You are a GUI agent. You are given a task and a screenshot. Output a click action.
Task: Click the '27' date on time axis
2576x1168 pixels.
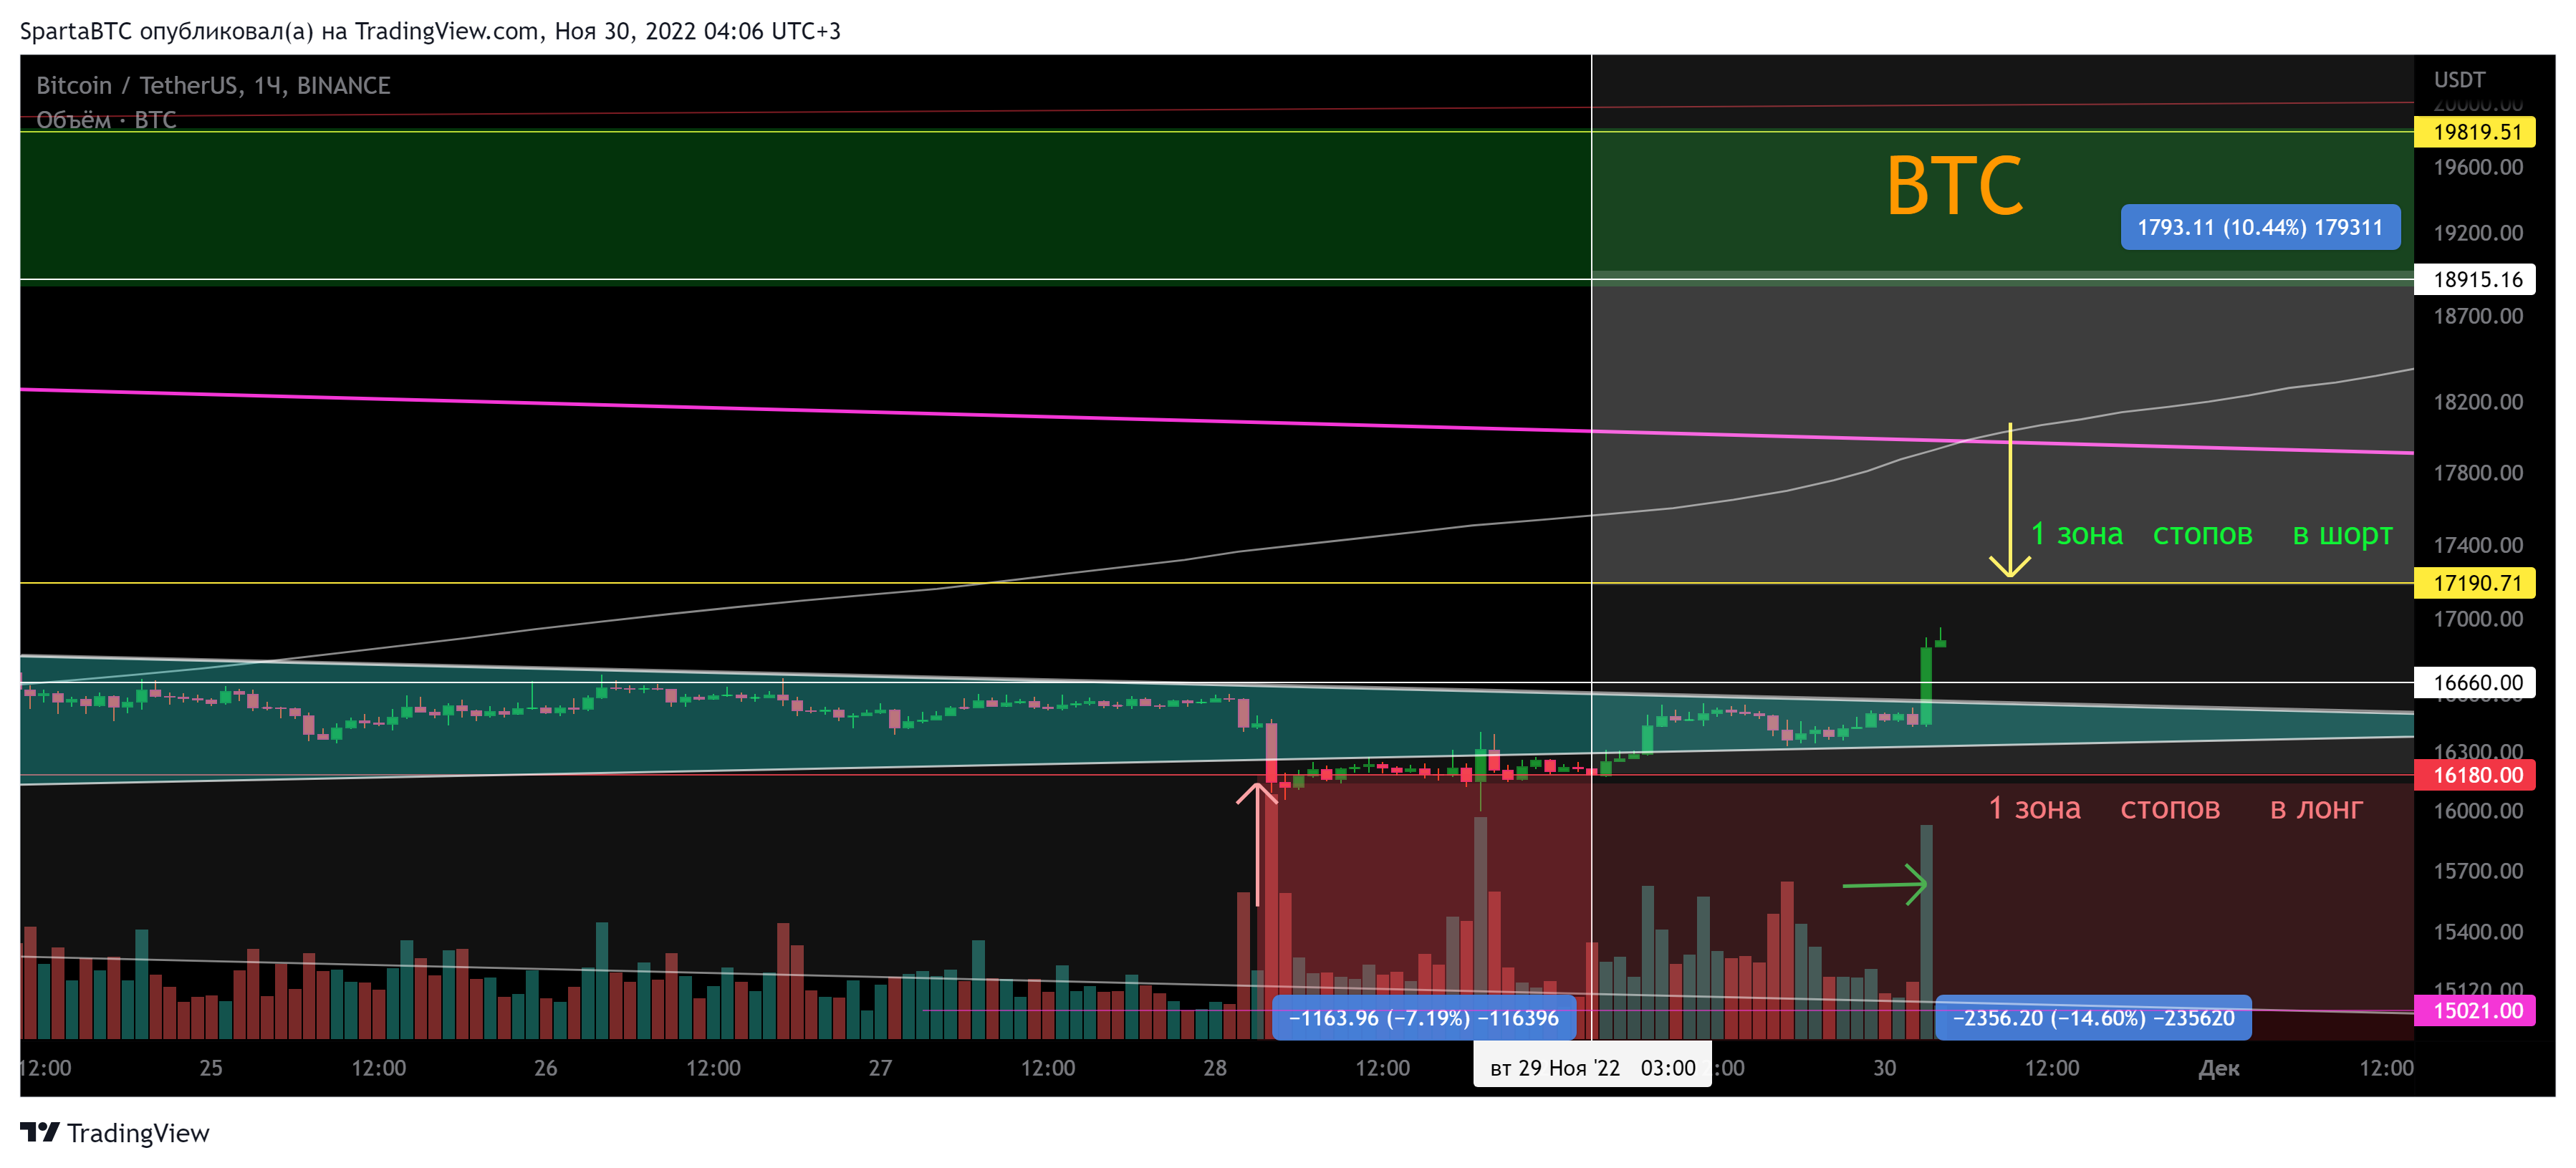point(880,1068)
